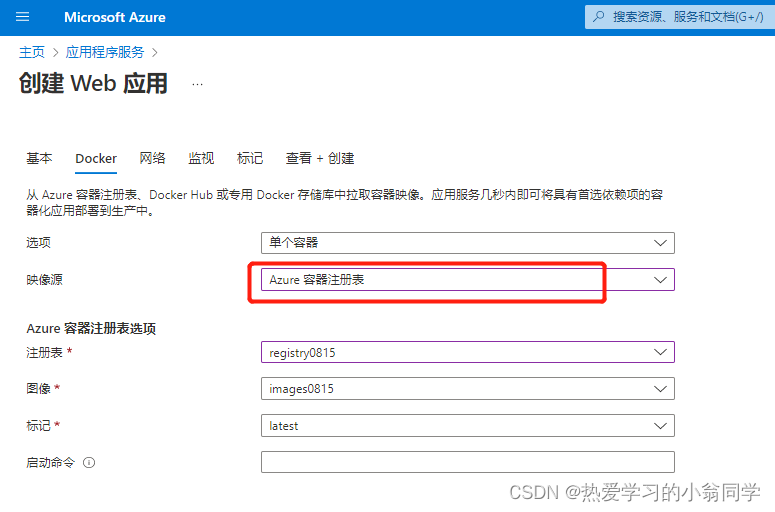
Task: Switch to the 标记 tab
Action: click(x=250, y=158)
